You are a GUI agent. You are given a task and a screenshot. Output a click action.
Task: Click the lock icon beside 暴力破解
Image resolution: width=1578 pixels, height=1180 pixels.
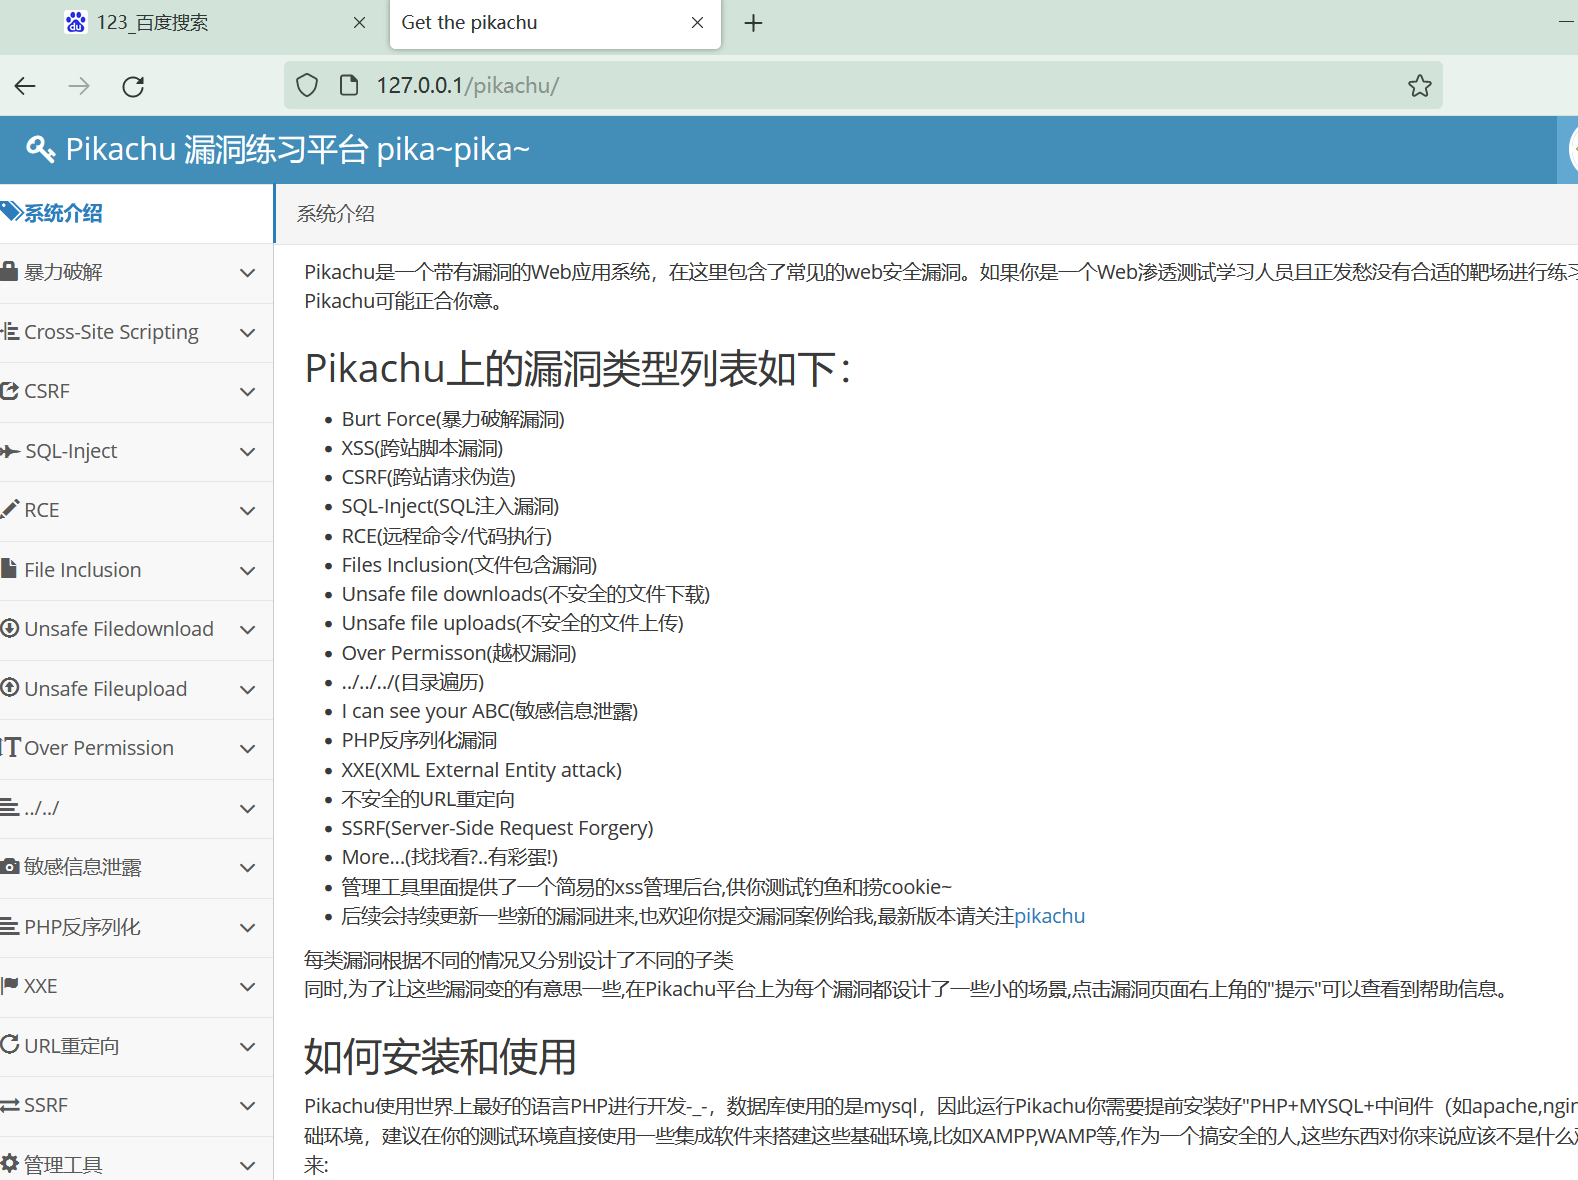coord(9,271)
